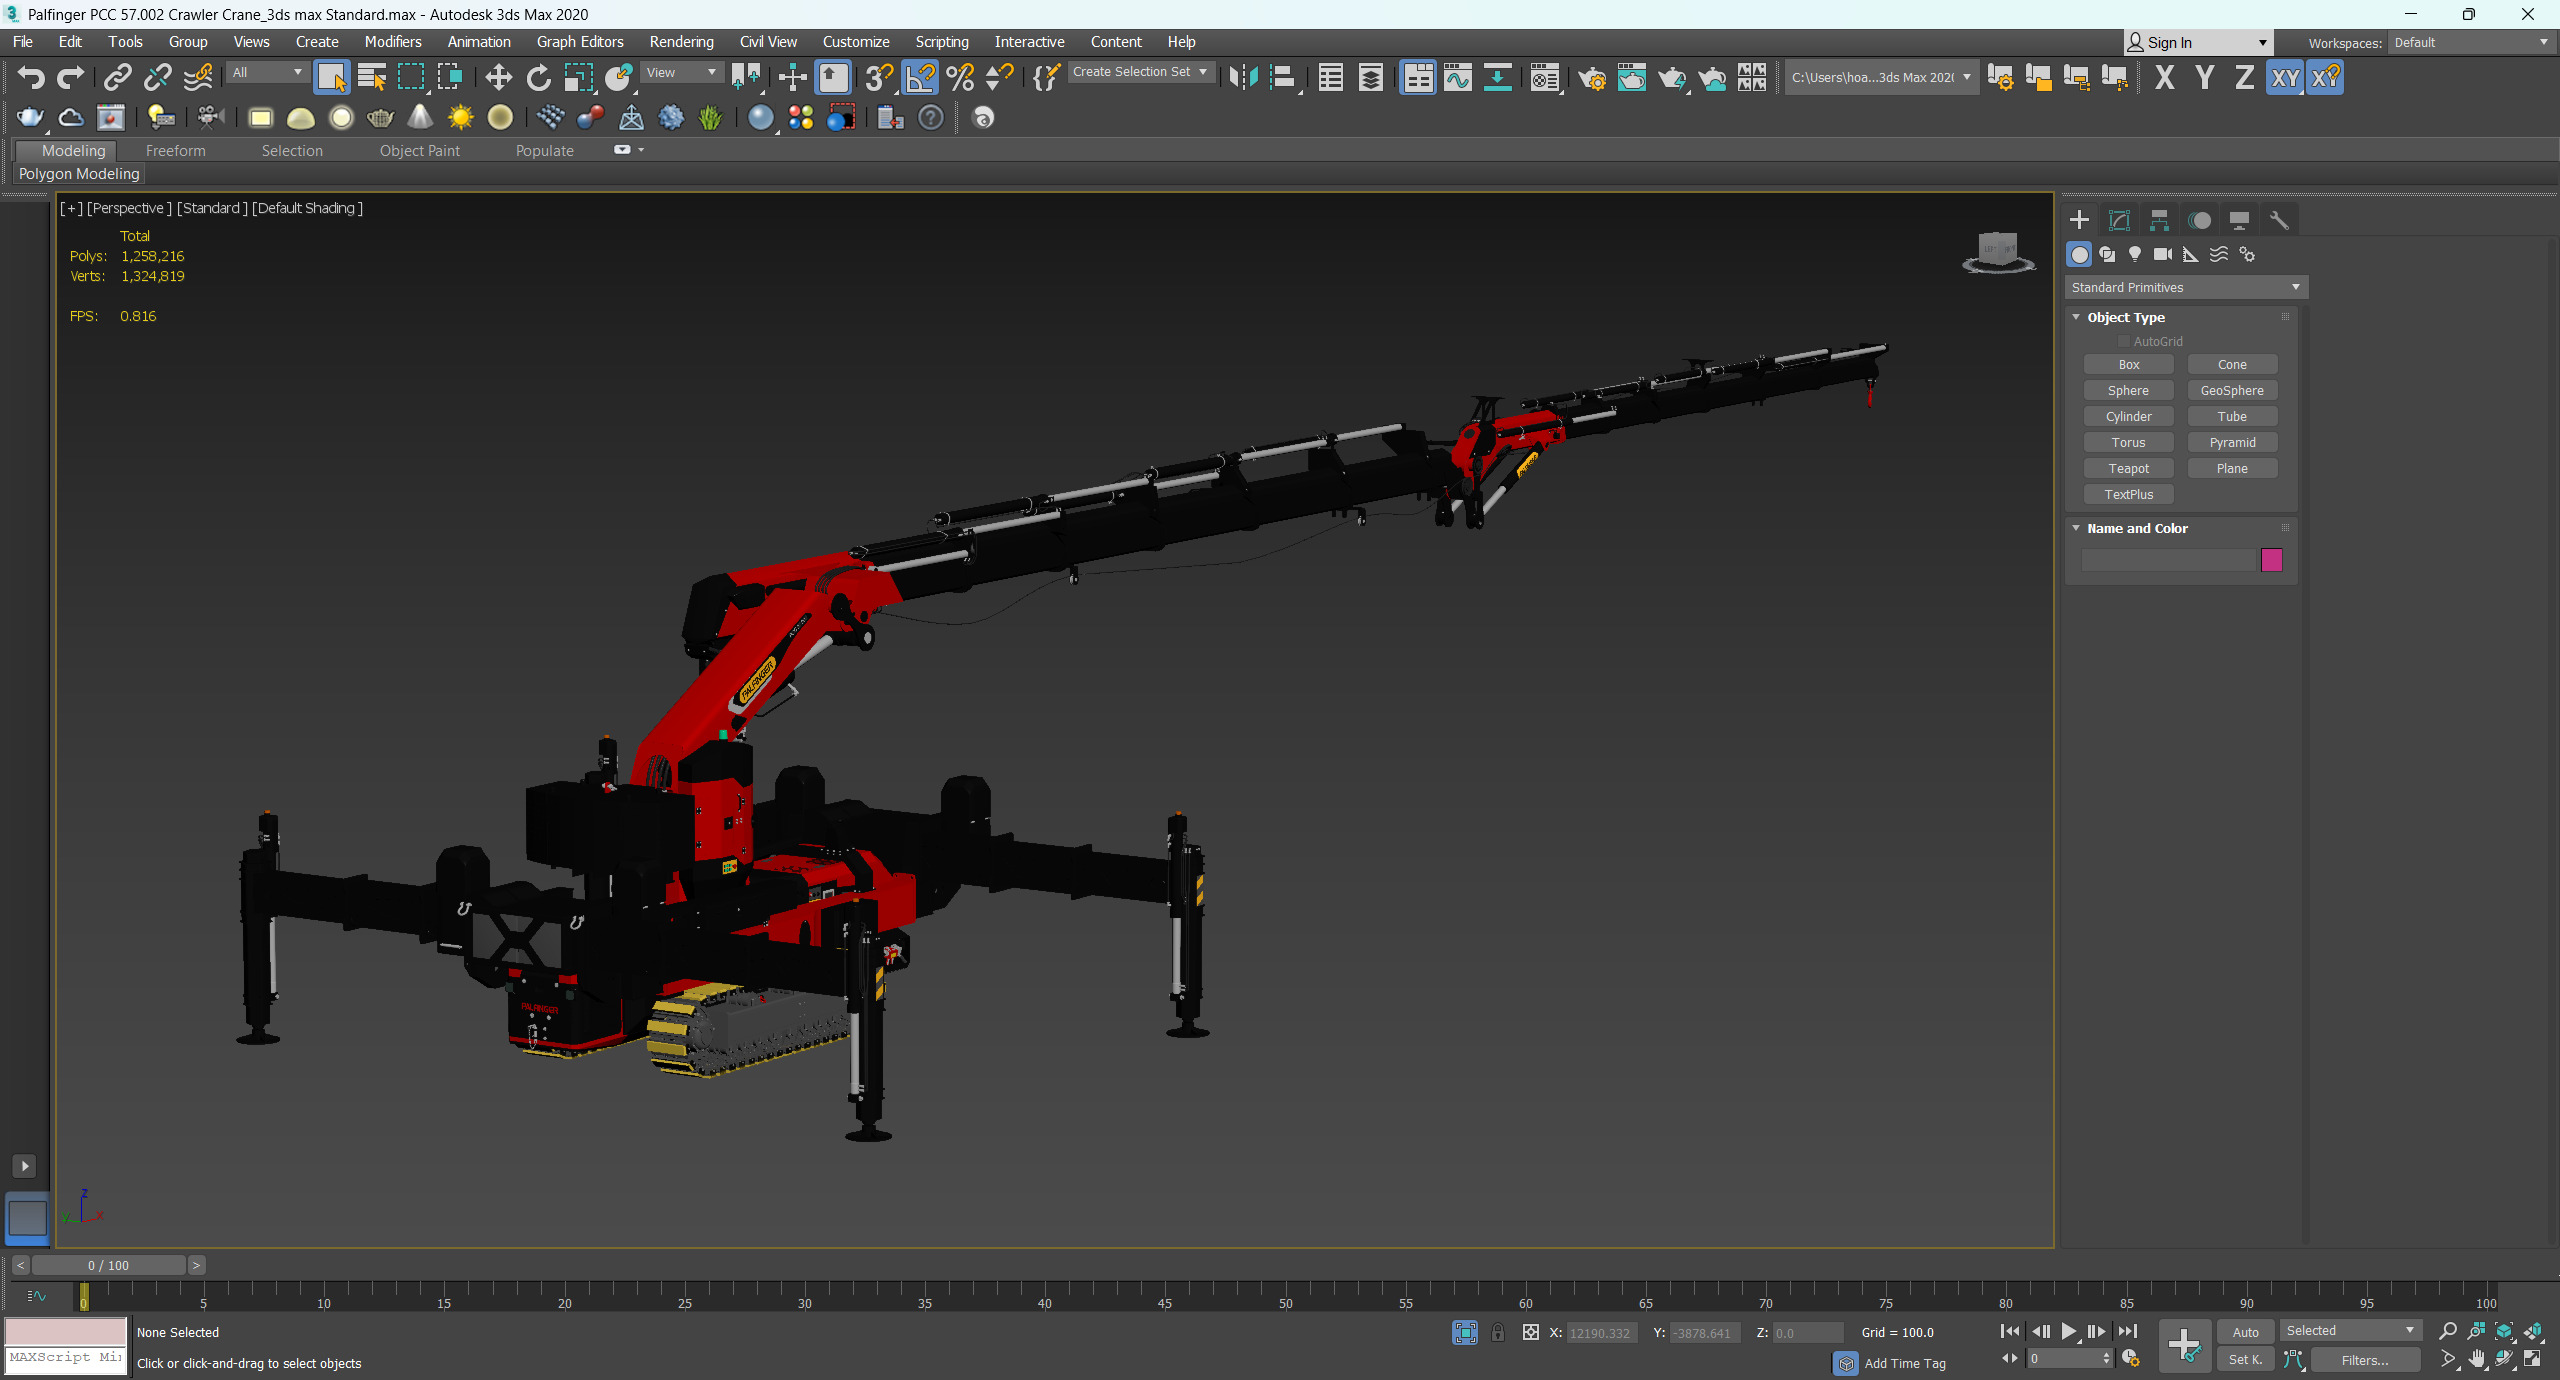Screen dimensions: 2560x1380
Task: Click the time slider 0 / 100
Action: coord(108,1265)
